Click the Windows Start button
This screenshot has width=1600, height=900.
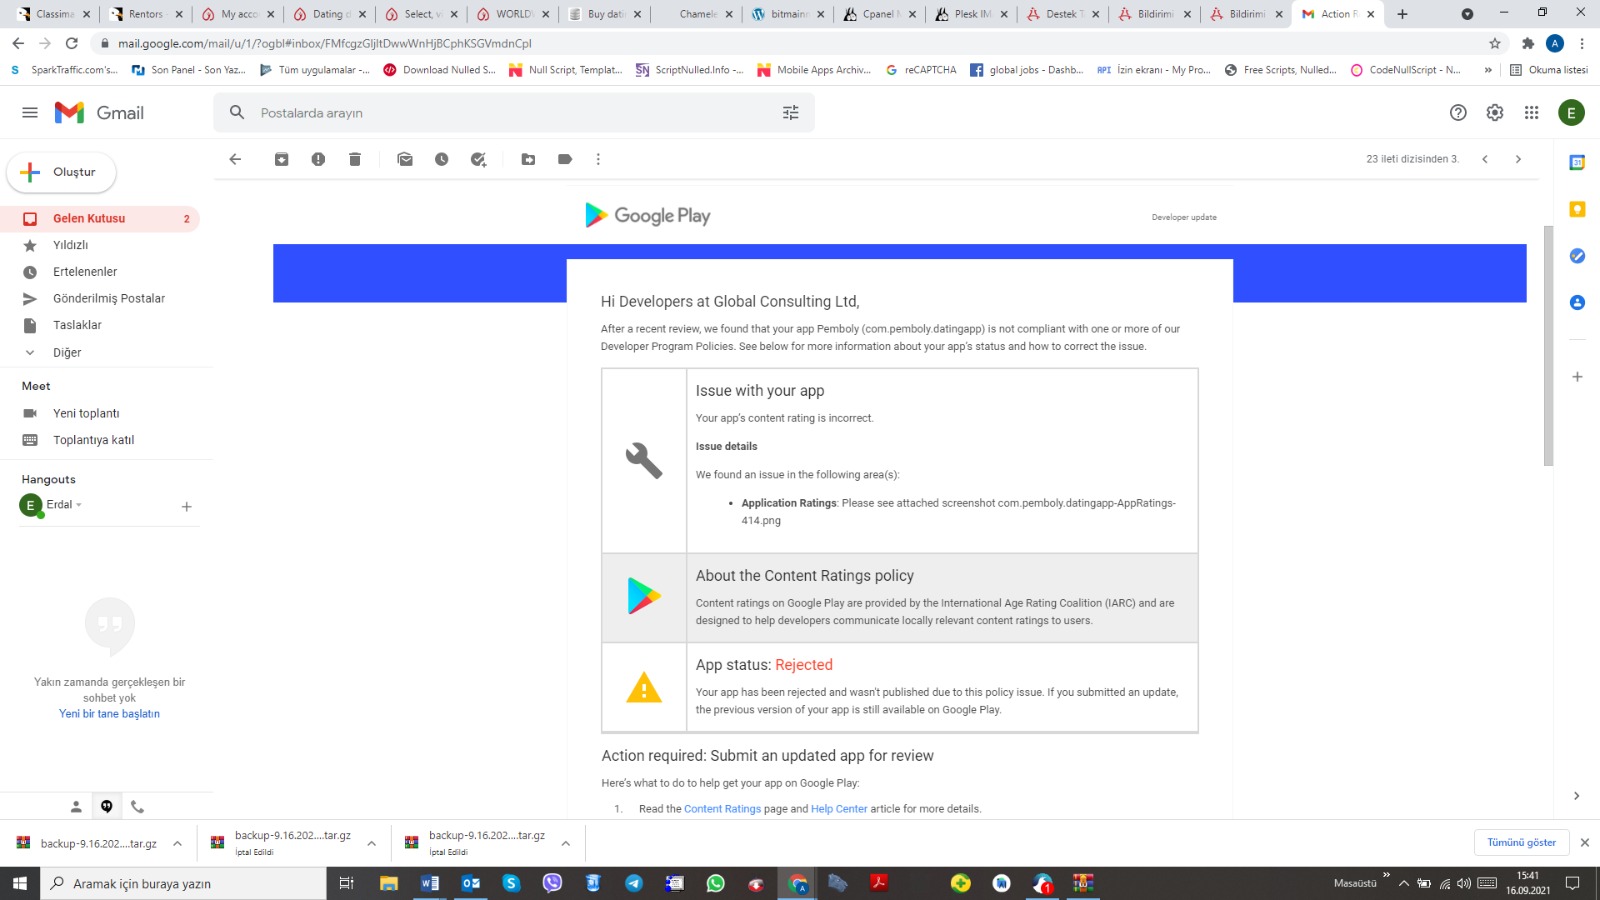click(x=20, y=883)
